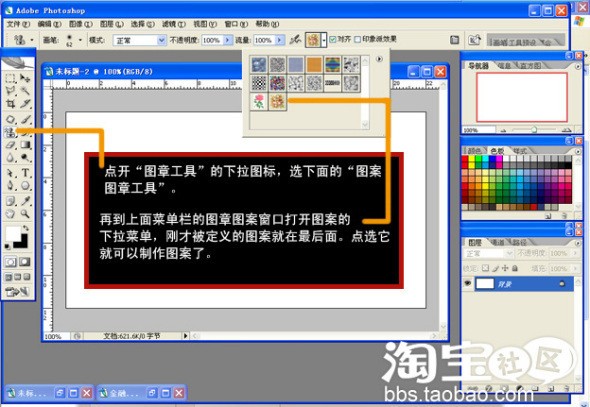The image size is (590, 407).
Task: Switch to the 直方图 tab
Action: pos(530,66)
